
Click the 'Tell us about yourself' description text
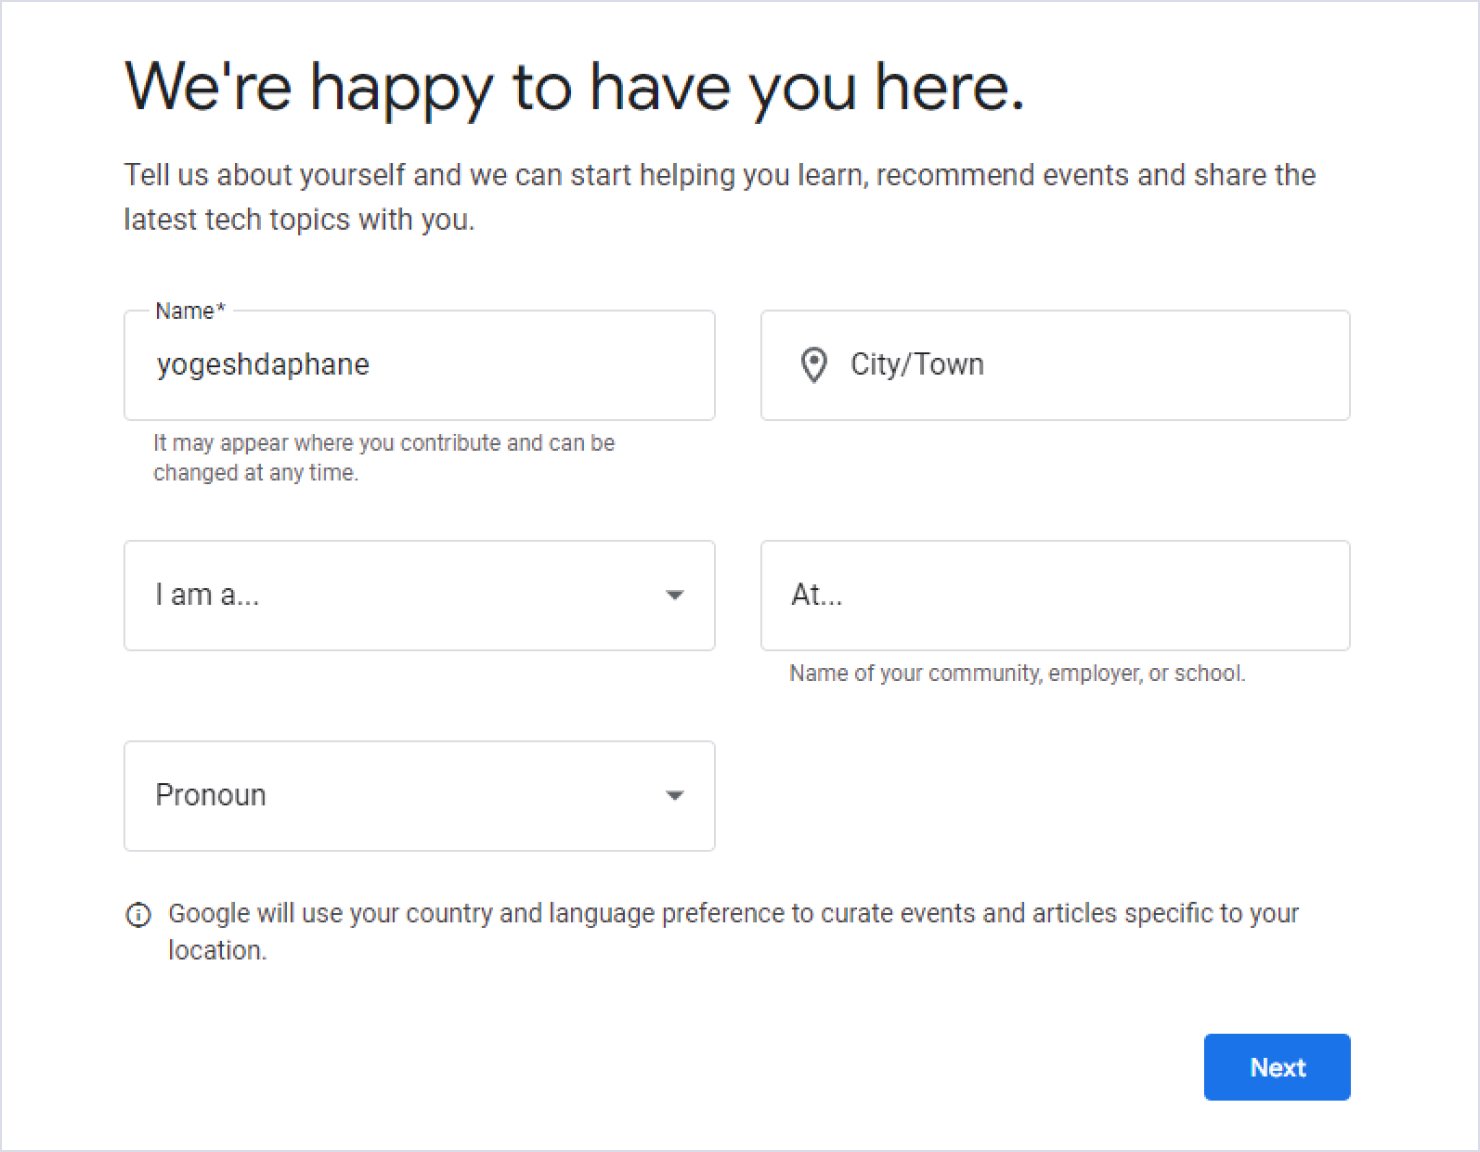[720, 197]
